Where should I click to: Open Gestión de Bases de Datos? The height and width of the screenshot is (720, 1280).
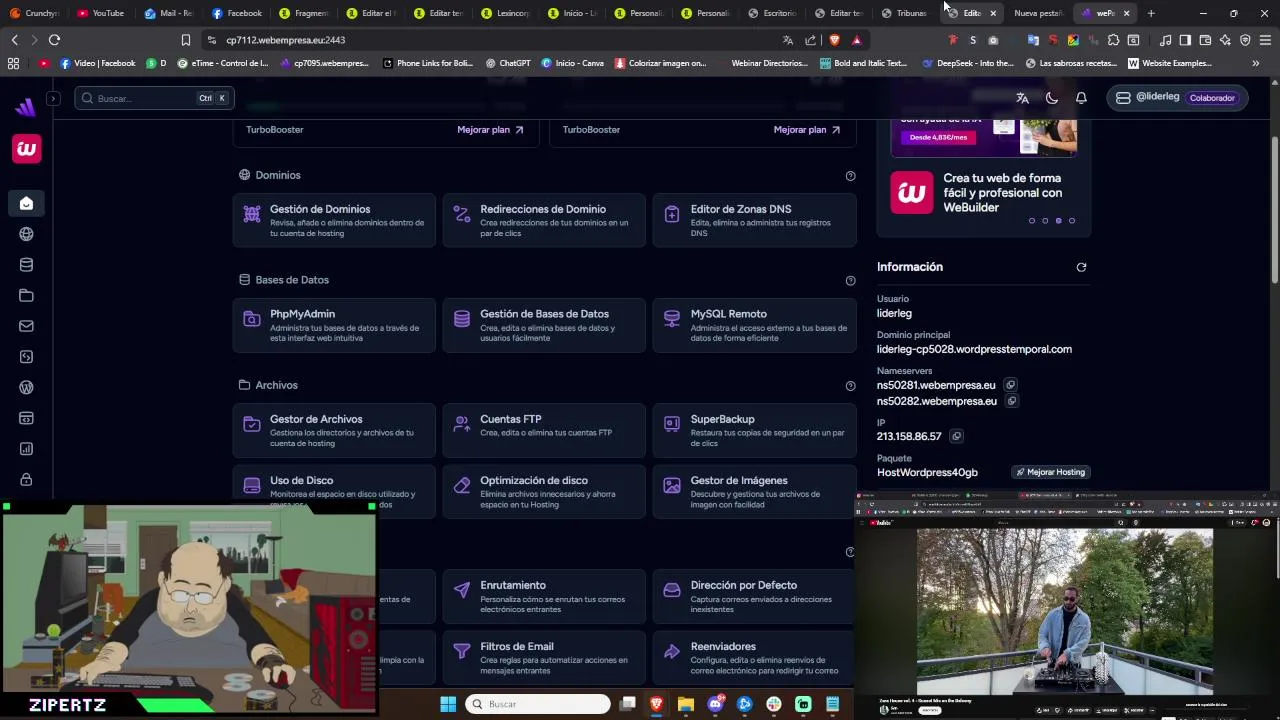coord(544,325)
